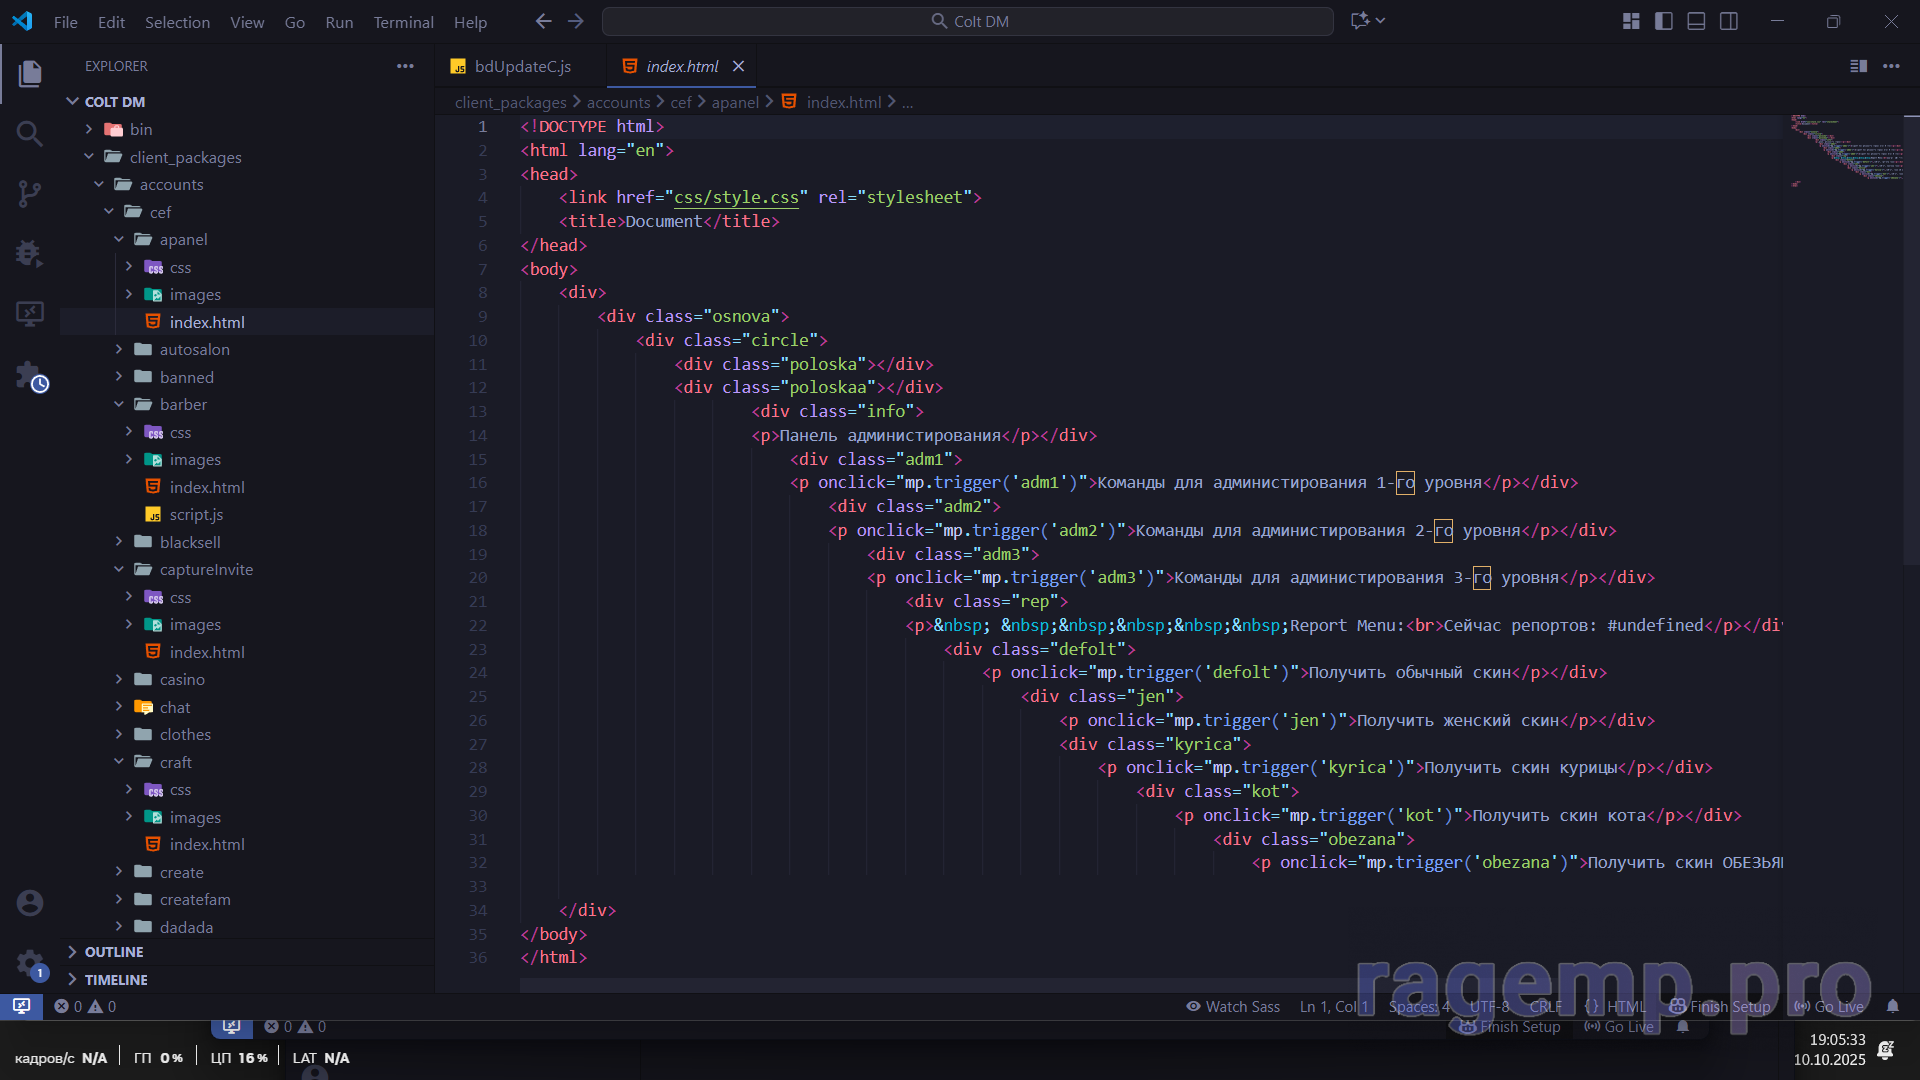Screen dimensions: 1920x1080
Task: Open the Source Control view
Action: pyautogui.click(x=30, y=193)
